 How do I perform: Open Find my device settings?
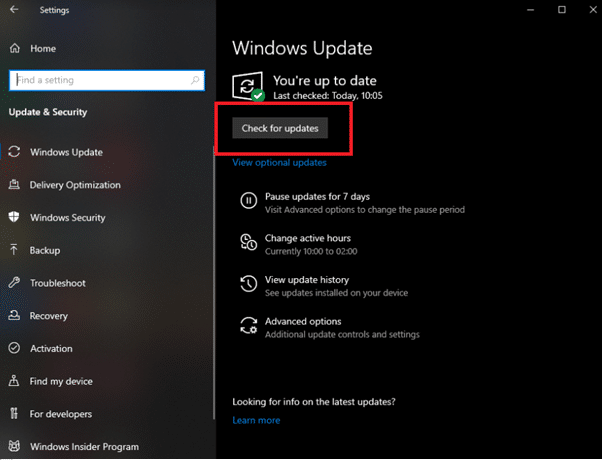61,381
